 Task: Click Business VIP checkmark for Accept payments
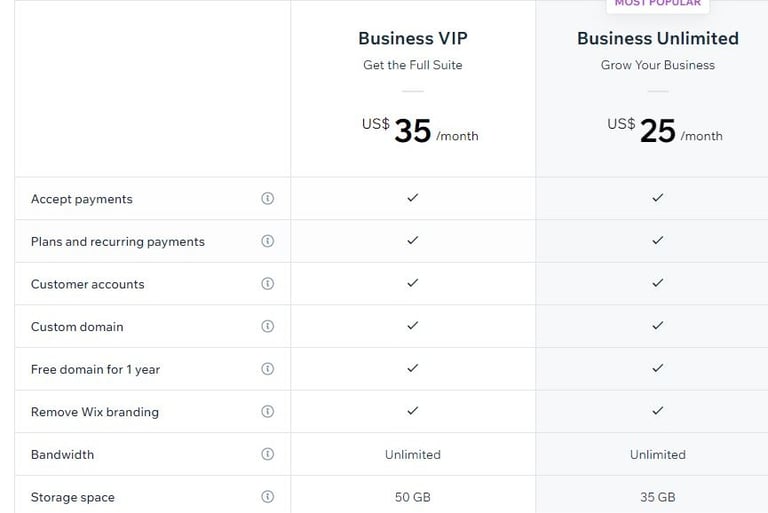412,198
